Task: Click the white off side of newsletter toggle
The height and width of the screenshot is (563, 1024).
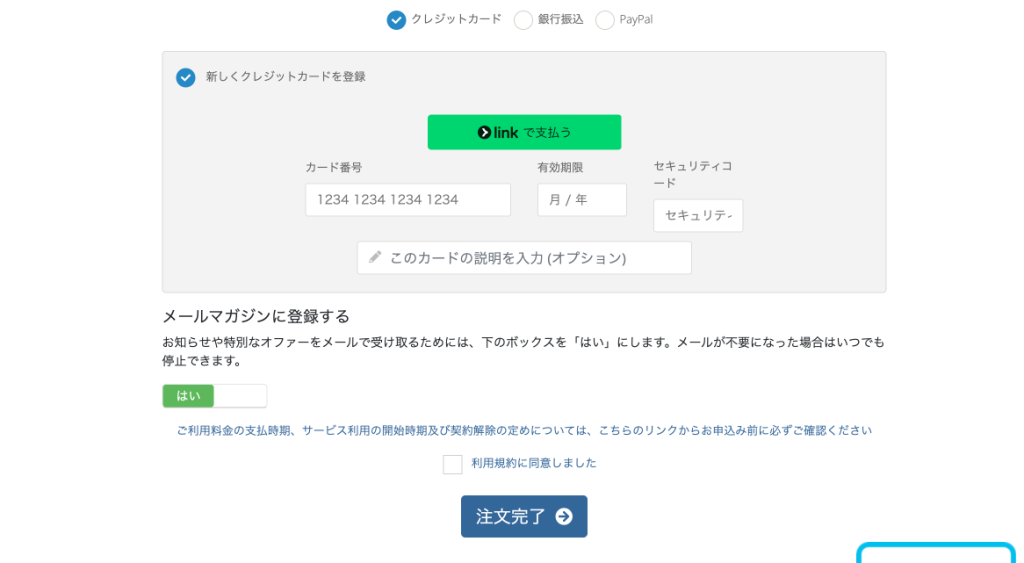Action: 241,396
